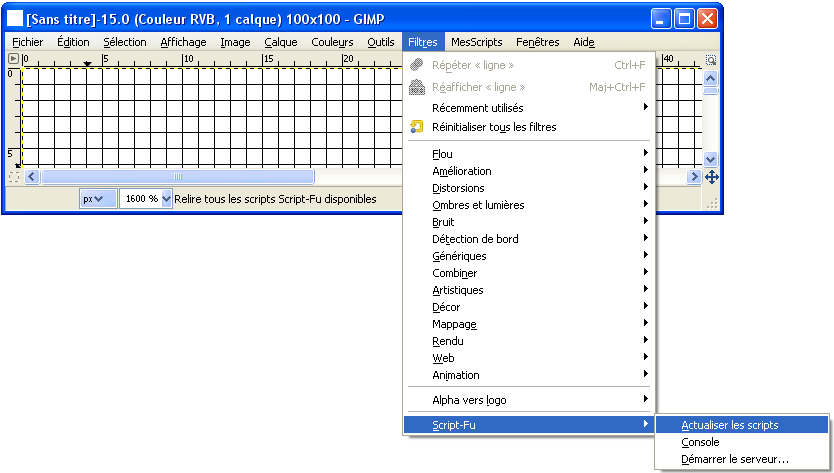834x473 pixels.
Task: Open the Image menu
Action: pos(235,42)
